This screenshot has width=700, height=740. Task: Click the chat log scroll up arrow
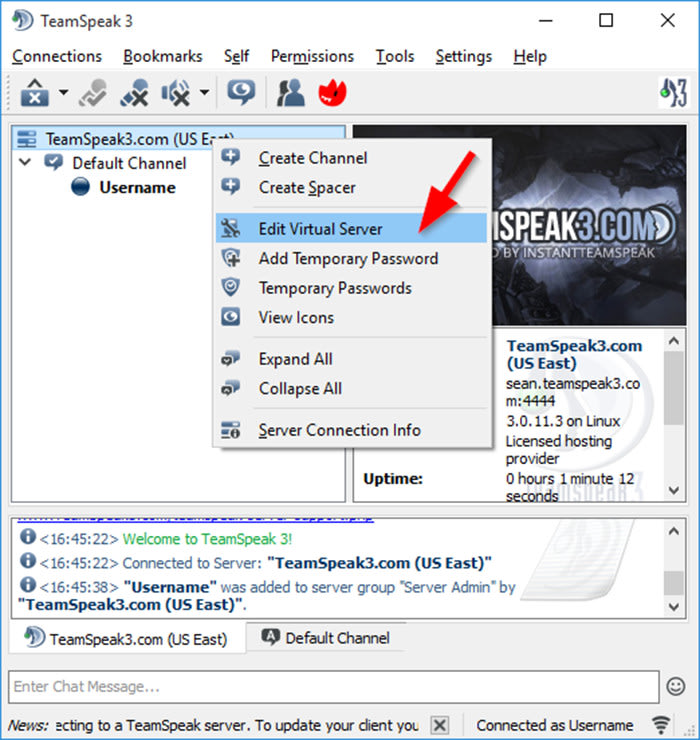tap(674, 531)
